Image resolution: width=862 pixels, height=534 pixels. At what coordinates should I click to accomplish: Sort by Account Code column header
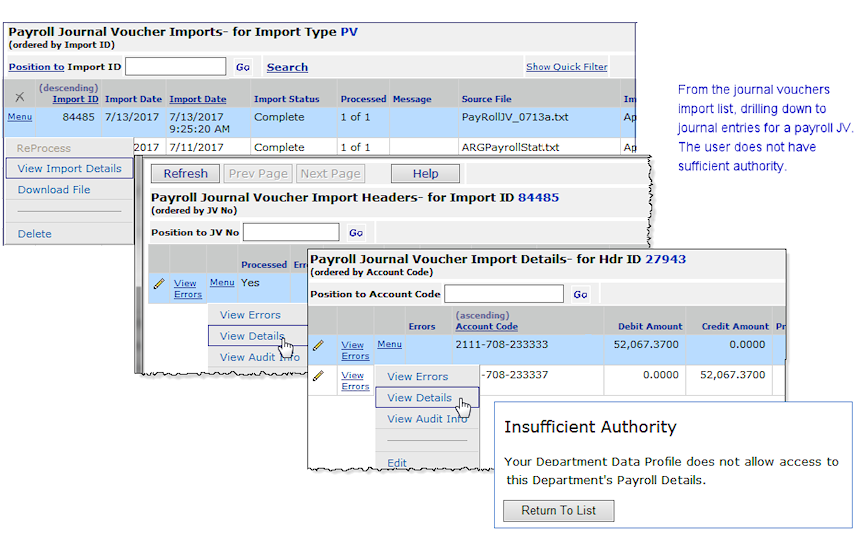click(x=486, y=326)
